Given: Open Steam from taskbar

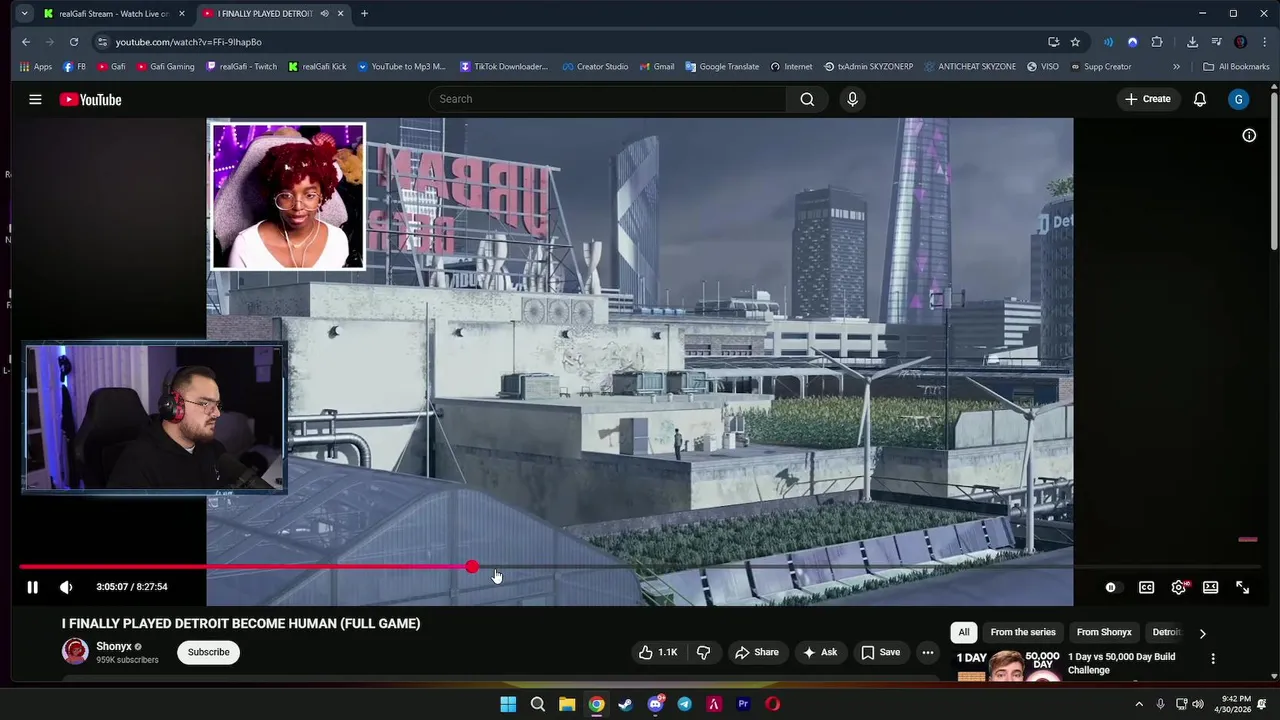Looking at the screenshot, I should 626,704.
